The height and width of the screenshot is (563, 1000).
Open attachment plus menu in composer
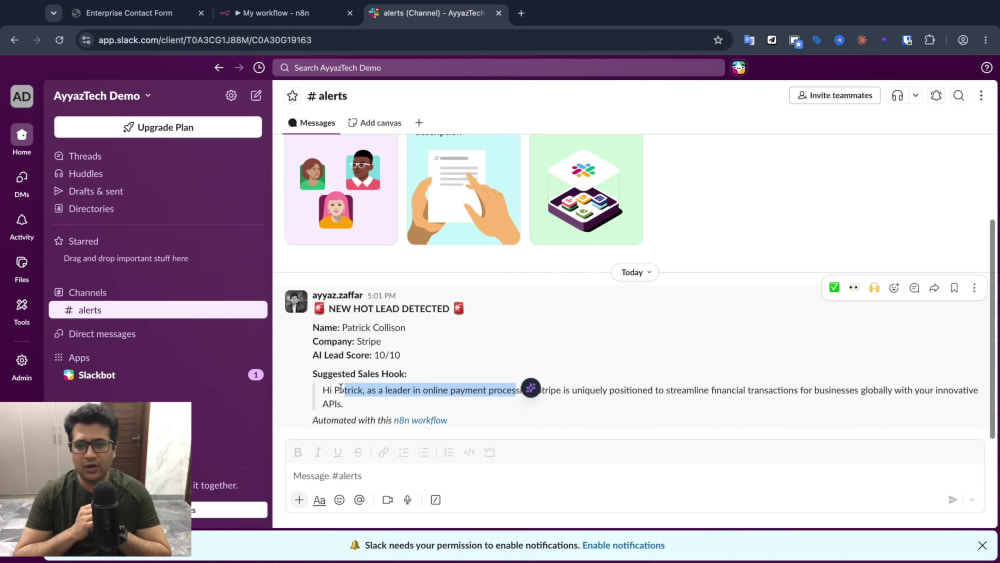(299, 501)
